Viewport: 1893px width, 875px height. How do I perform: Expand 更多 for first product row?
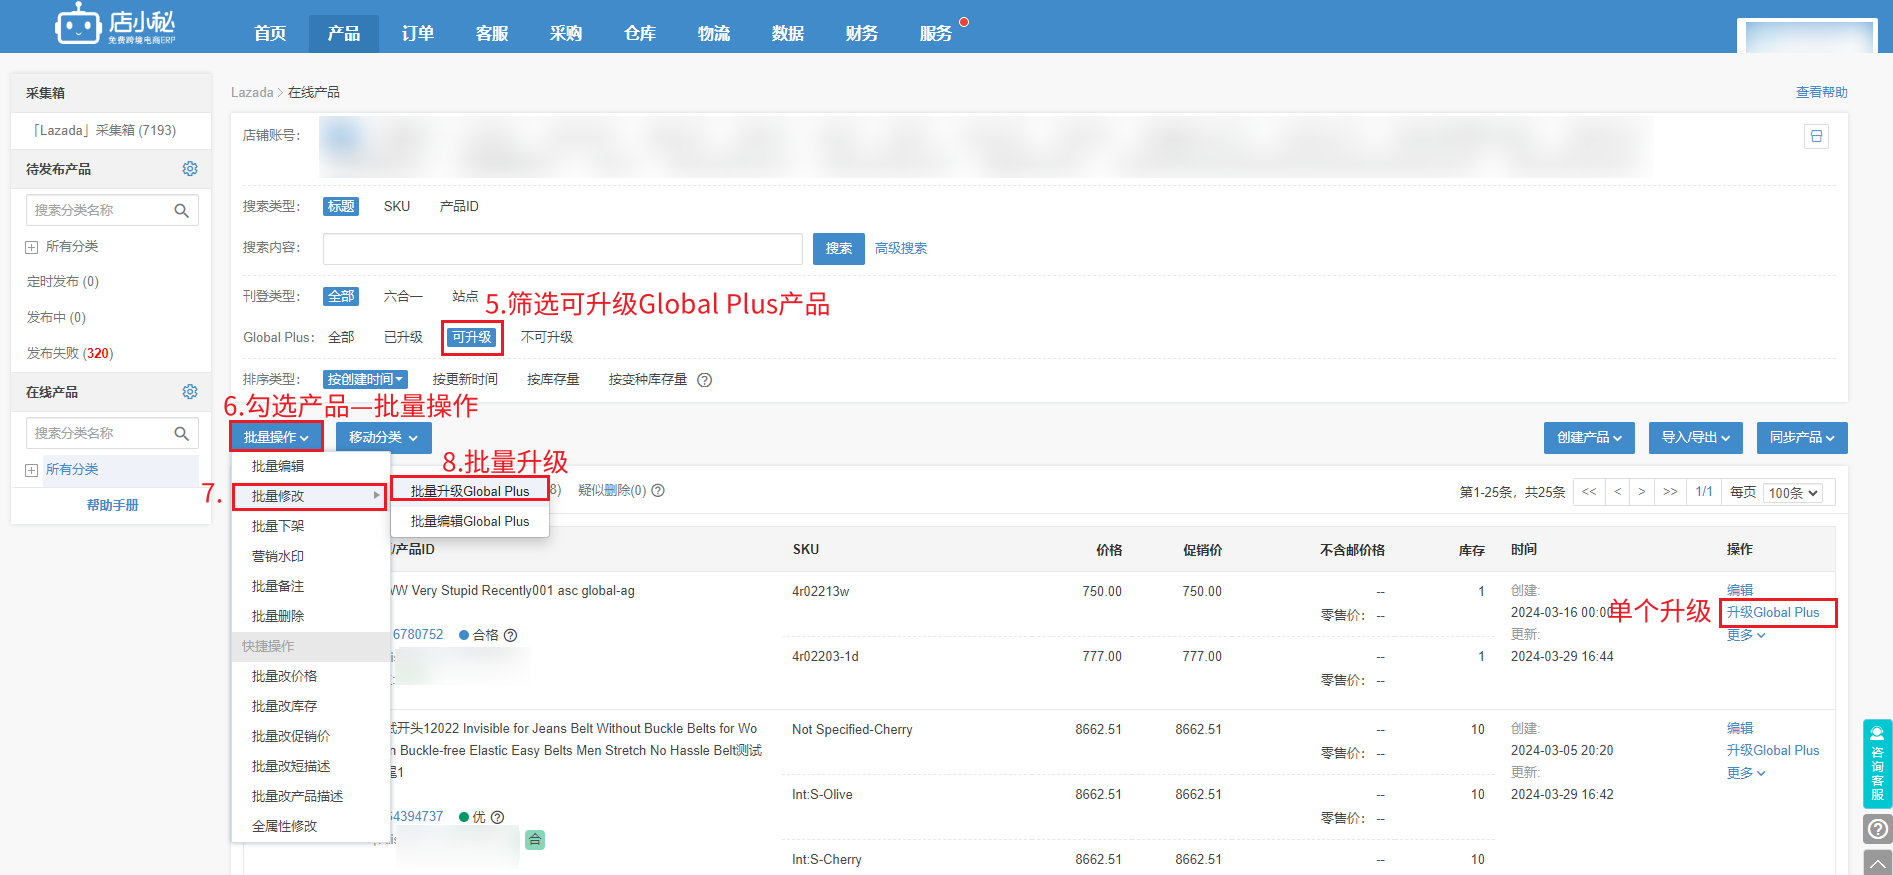[1746, 635]
